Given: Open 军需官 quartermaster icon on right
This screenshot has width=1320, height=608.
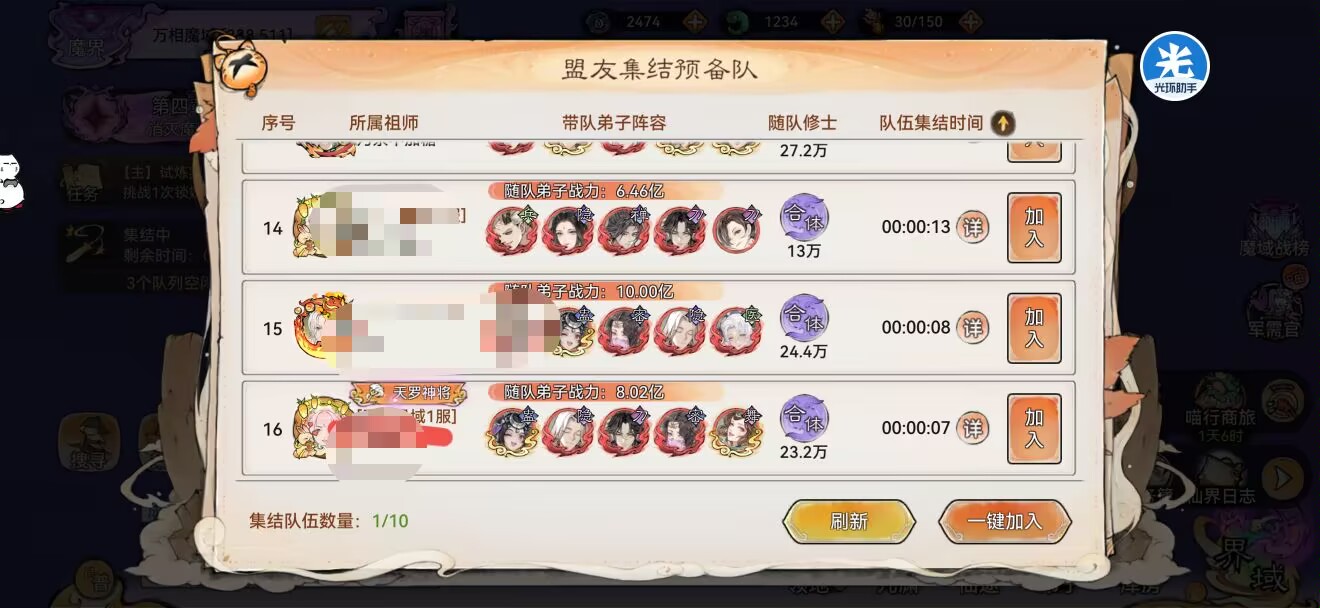Looking at the screenshot, I should pyautogui.click(x=1274, y=311).
